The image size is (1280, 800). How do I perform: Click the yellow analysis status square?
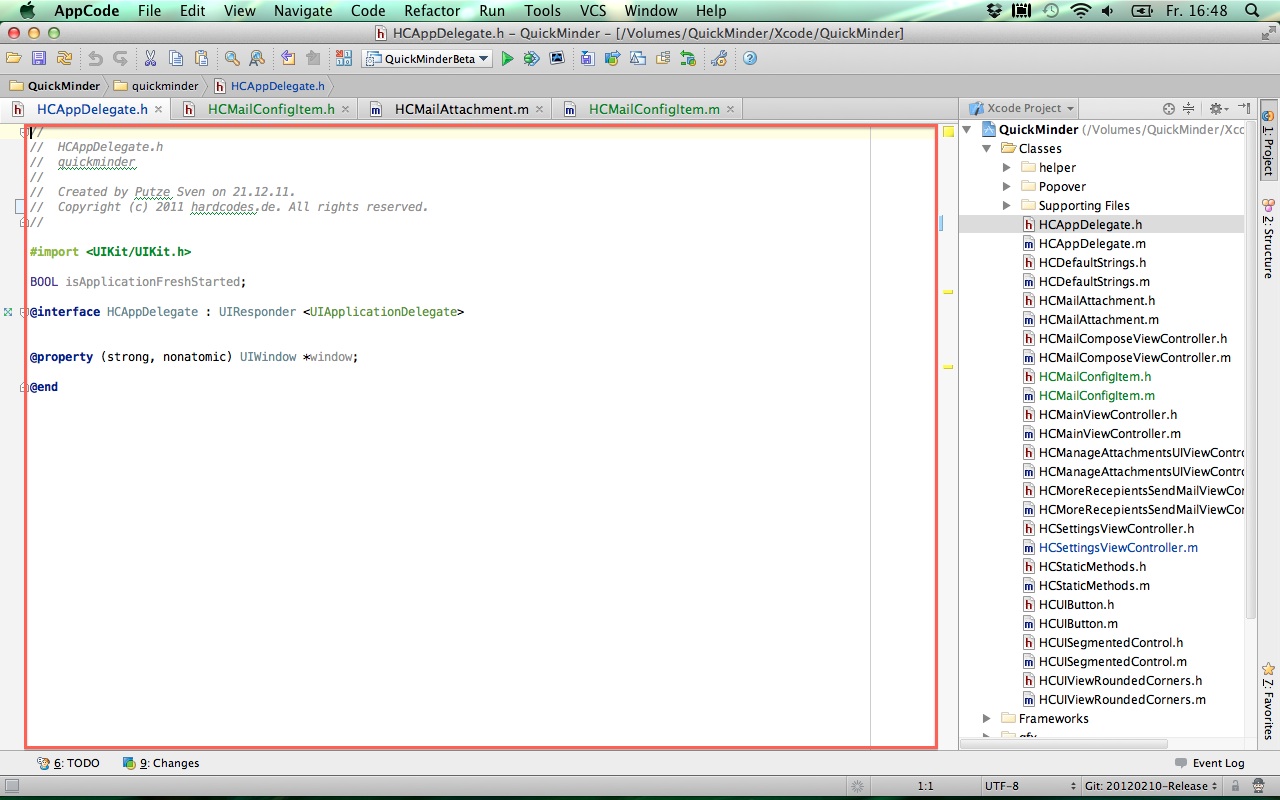point(948,131)
